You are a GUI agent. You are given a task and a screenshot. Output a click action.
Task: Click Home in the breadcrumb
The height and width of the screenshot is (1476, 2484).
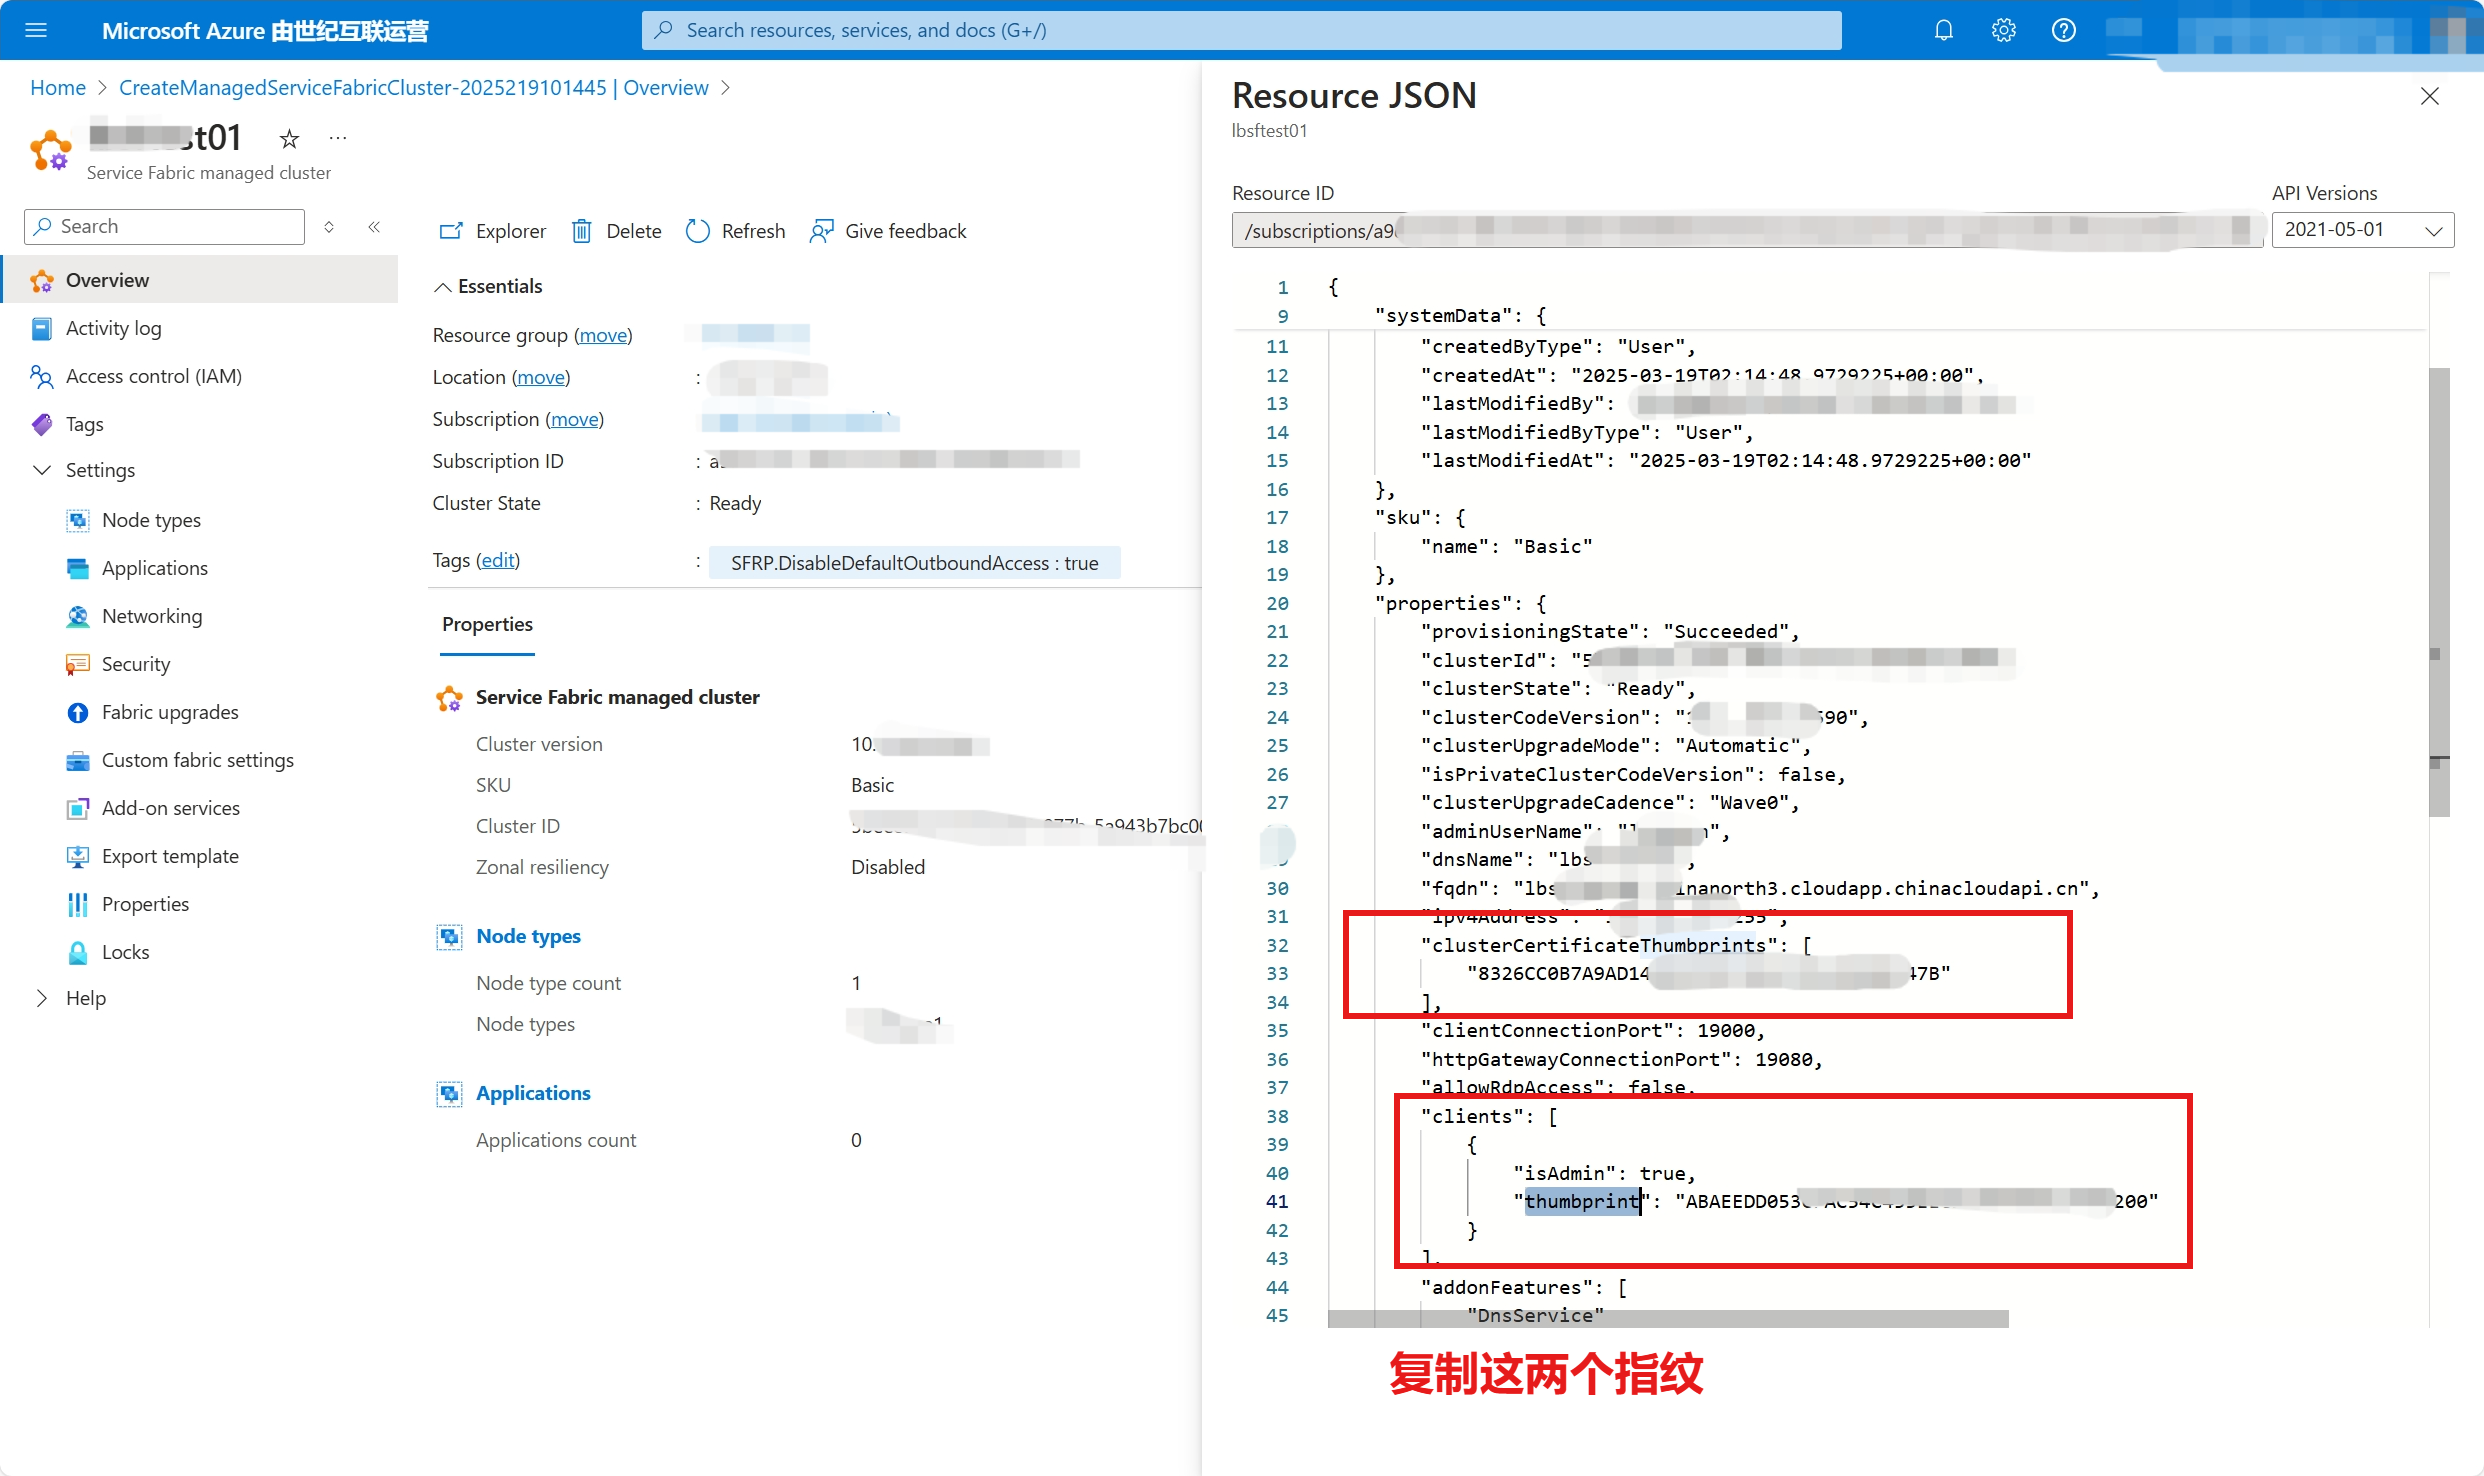click(58, 88)
